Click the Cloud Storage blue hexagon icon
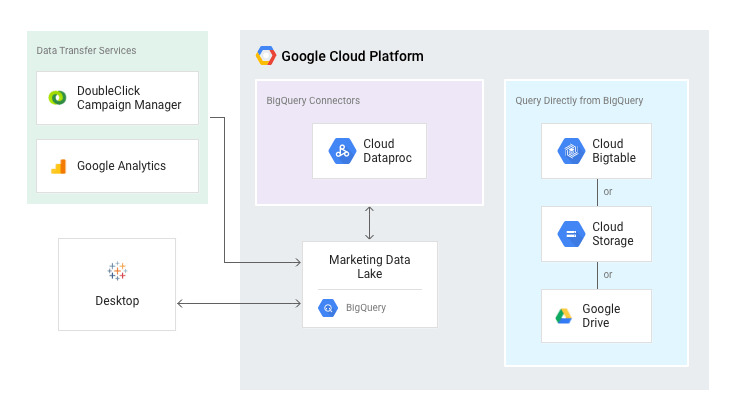The image size is (736, 410). [x=571, y=233]
